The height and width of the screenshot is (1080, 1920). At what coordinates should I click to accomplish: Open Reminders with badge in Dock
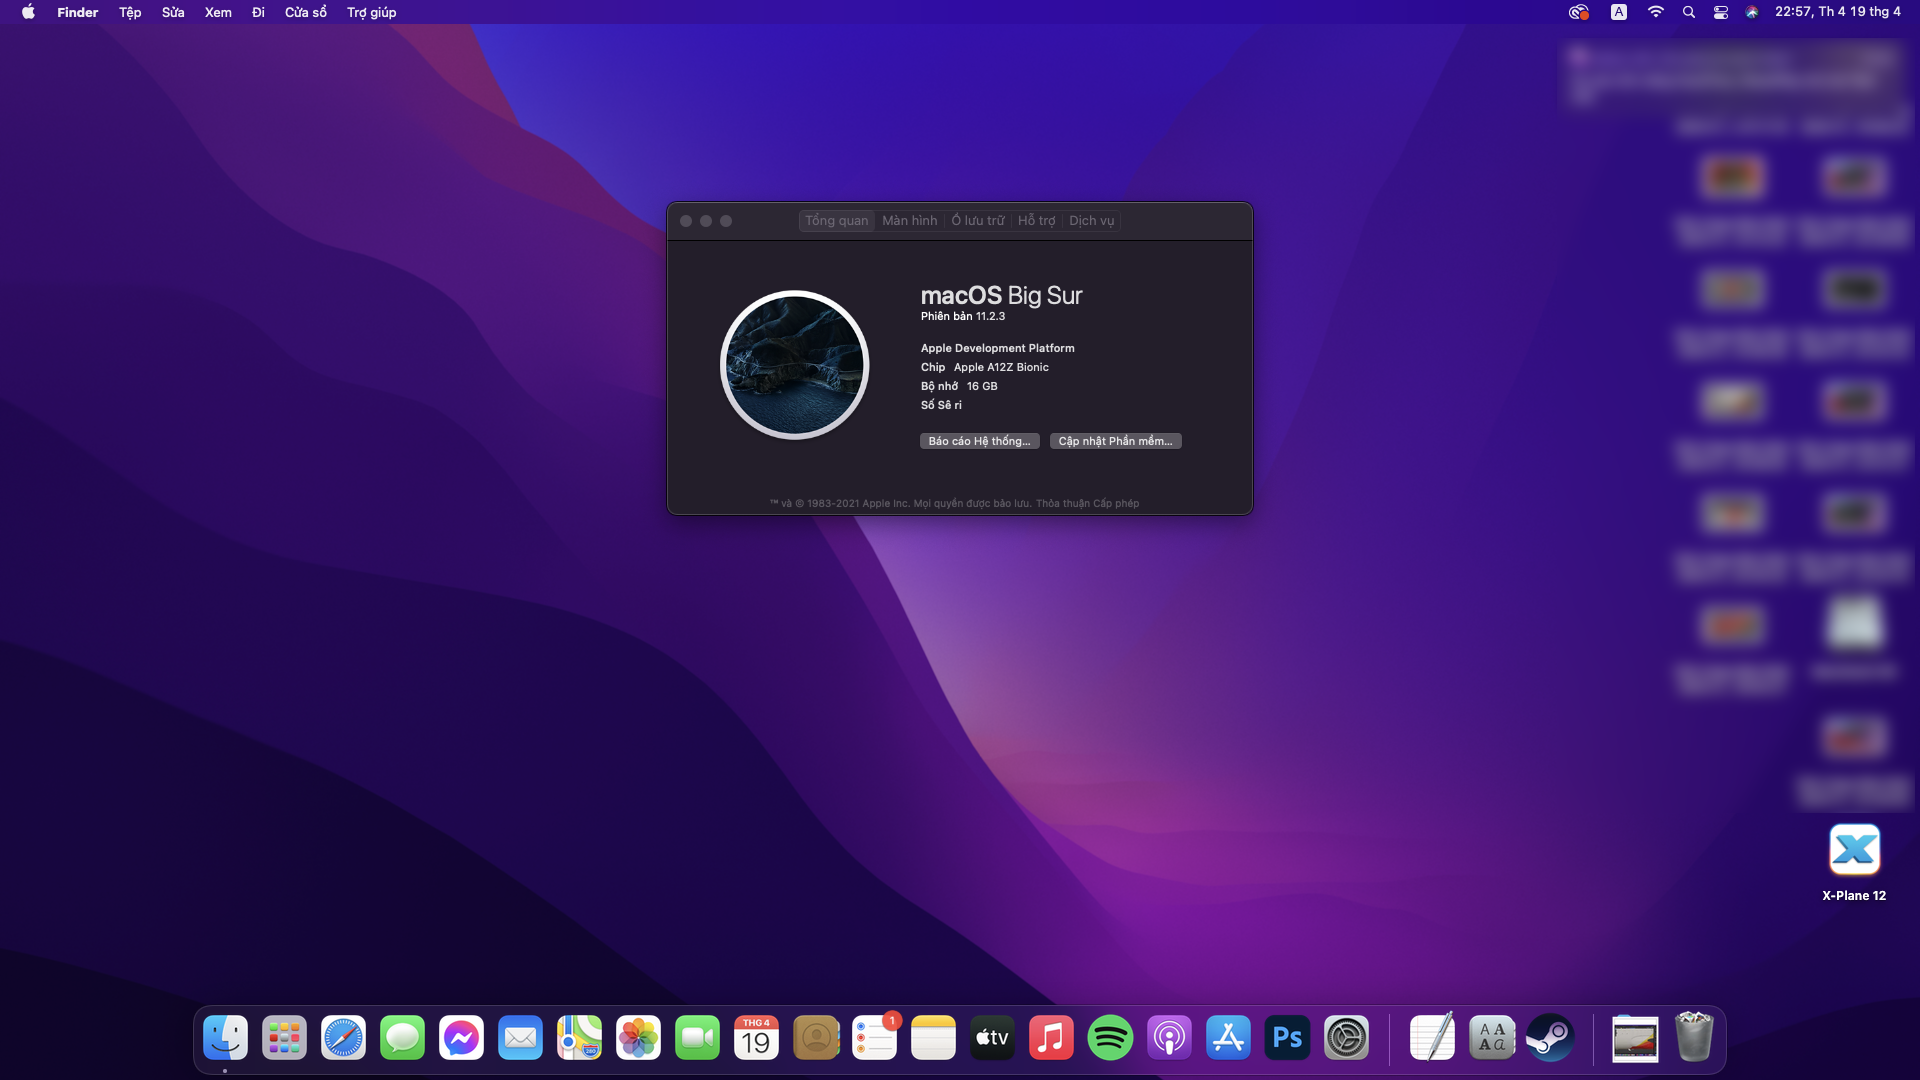[x=874, y=1038]
